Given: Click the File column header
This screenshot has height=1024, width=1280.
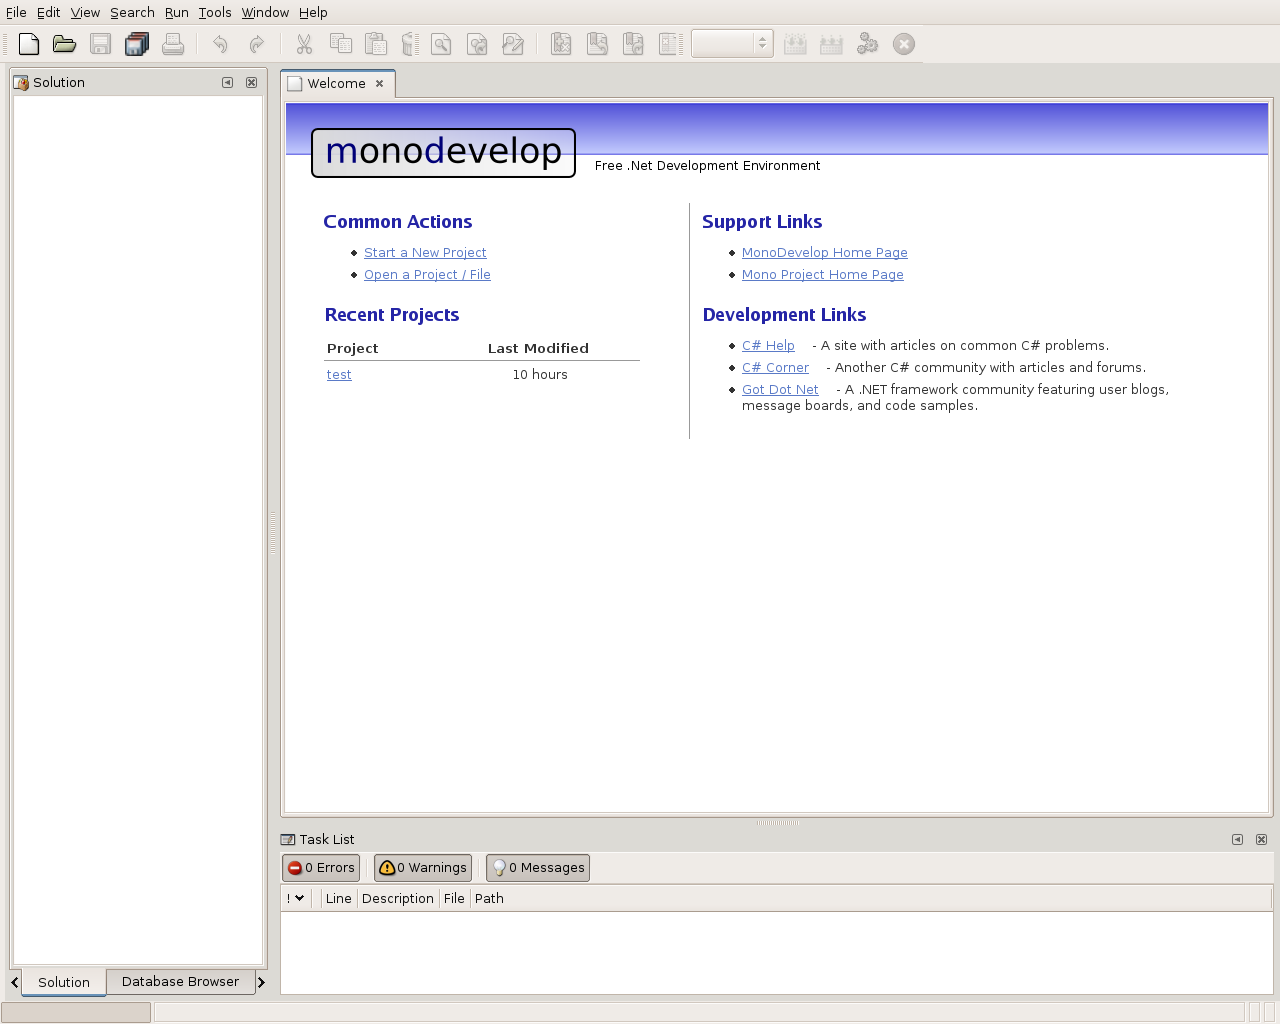Looking at the screenshot, I should [x=454, y=898].
